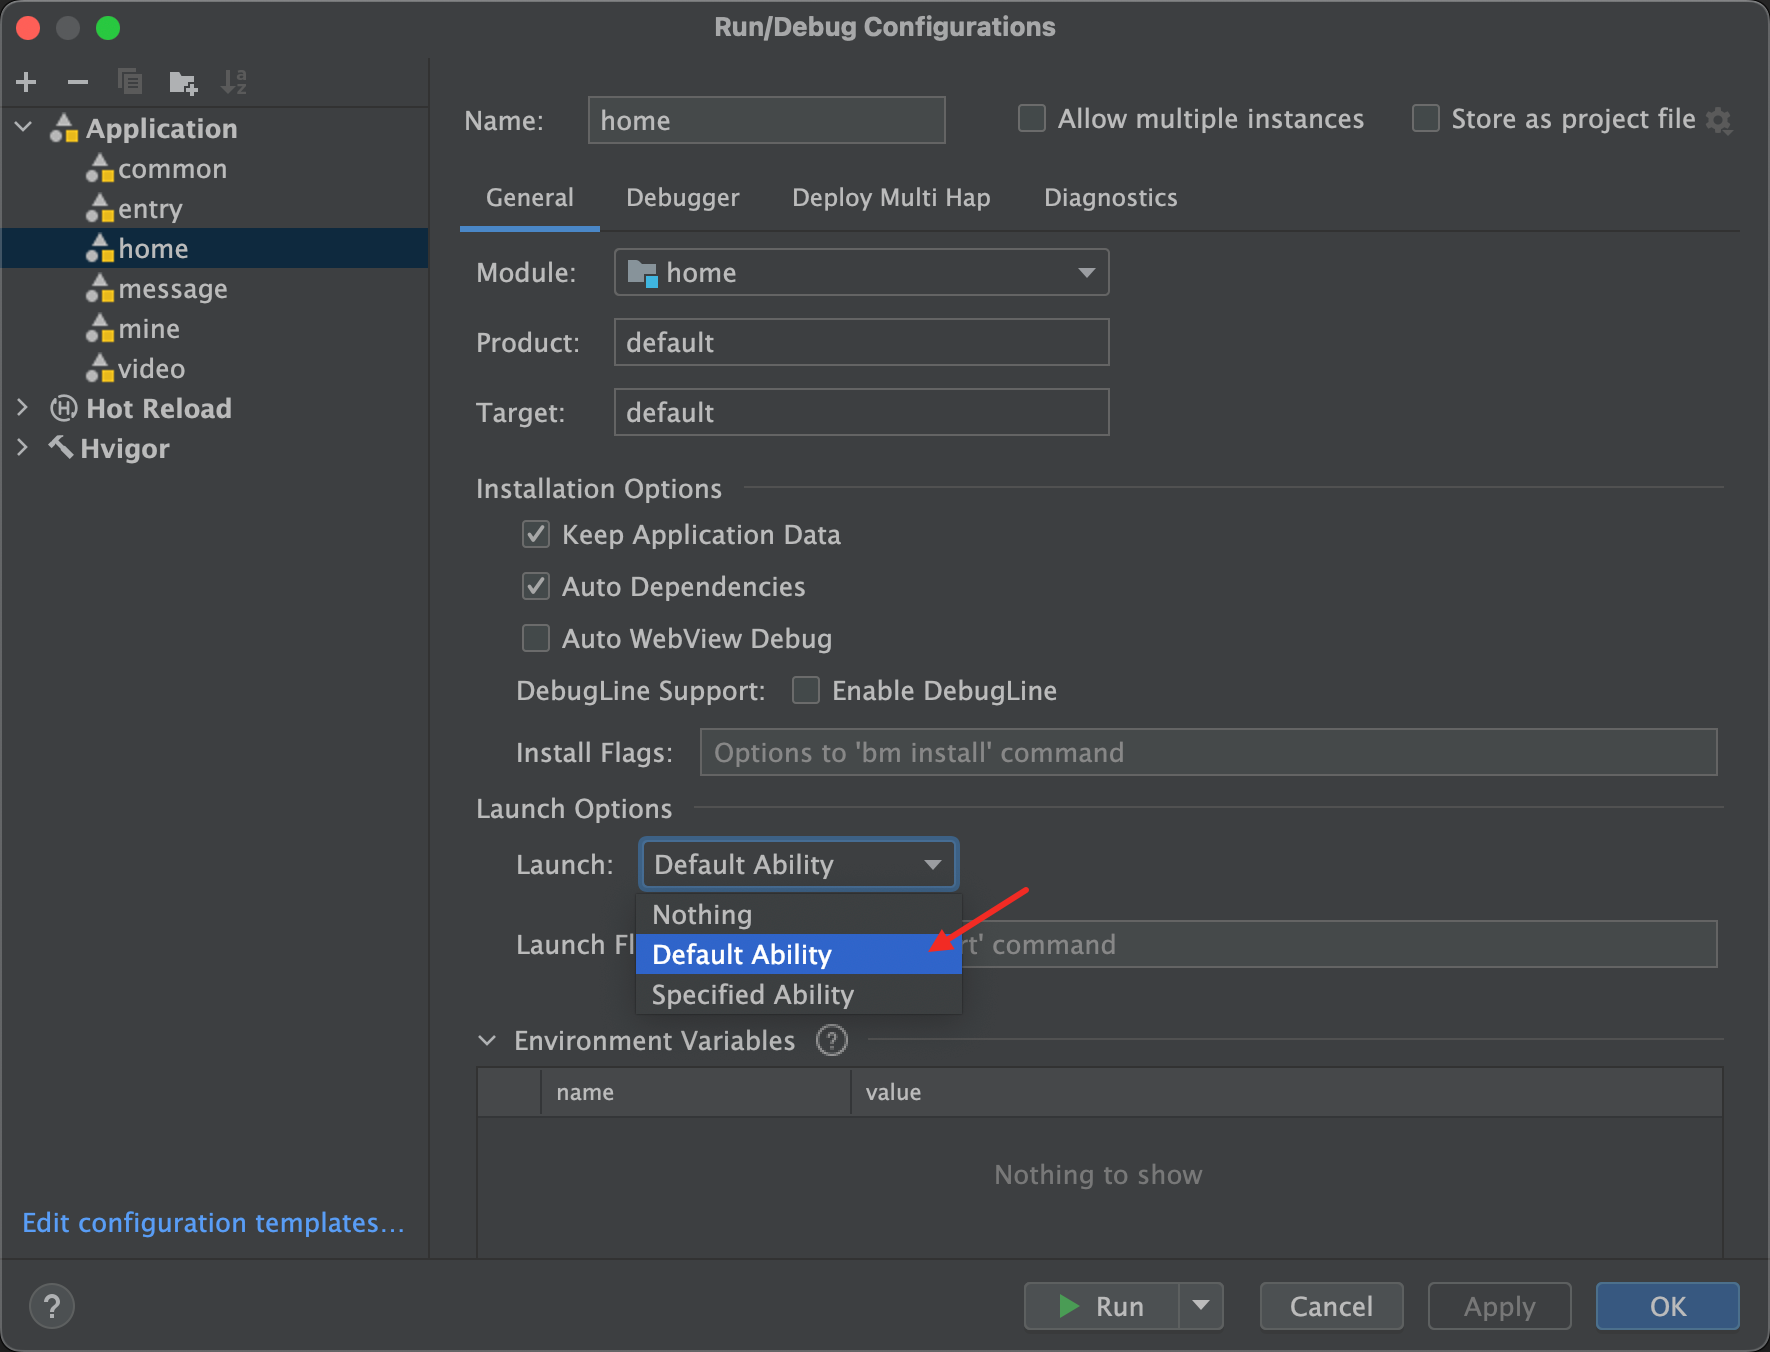This screenshot has height=1352, width=1770.
Task: Click the Hvigor hammer icon
Action: [61, 447]
